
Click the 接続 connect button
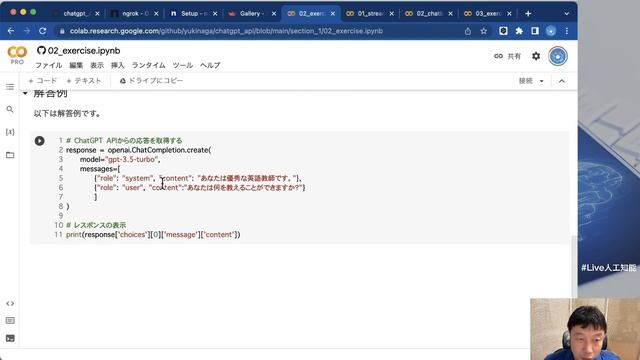[526, 81]
